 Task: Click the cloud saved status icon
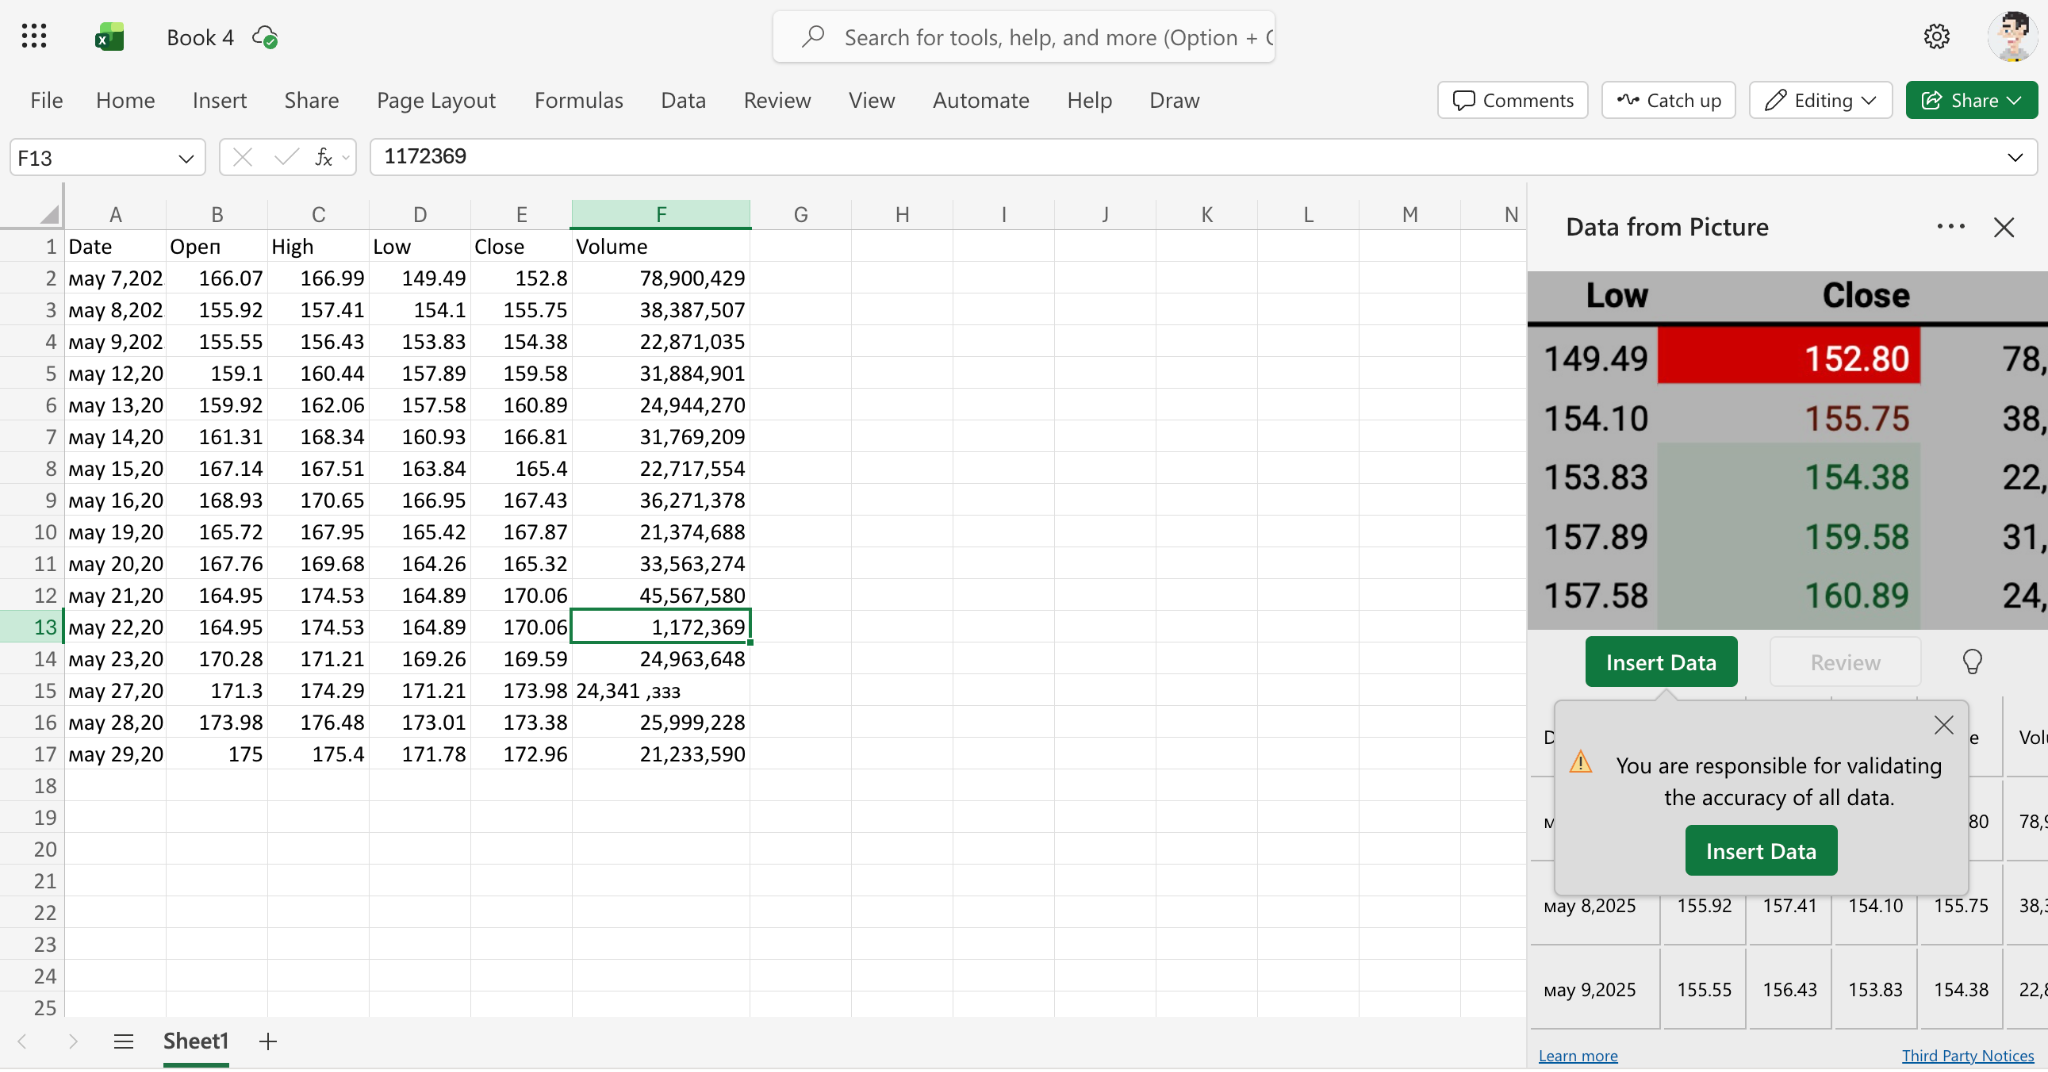265,37
